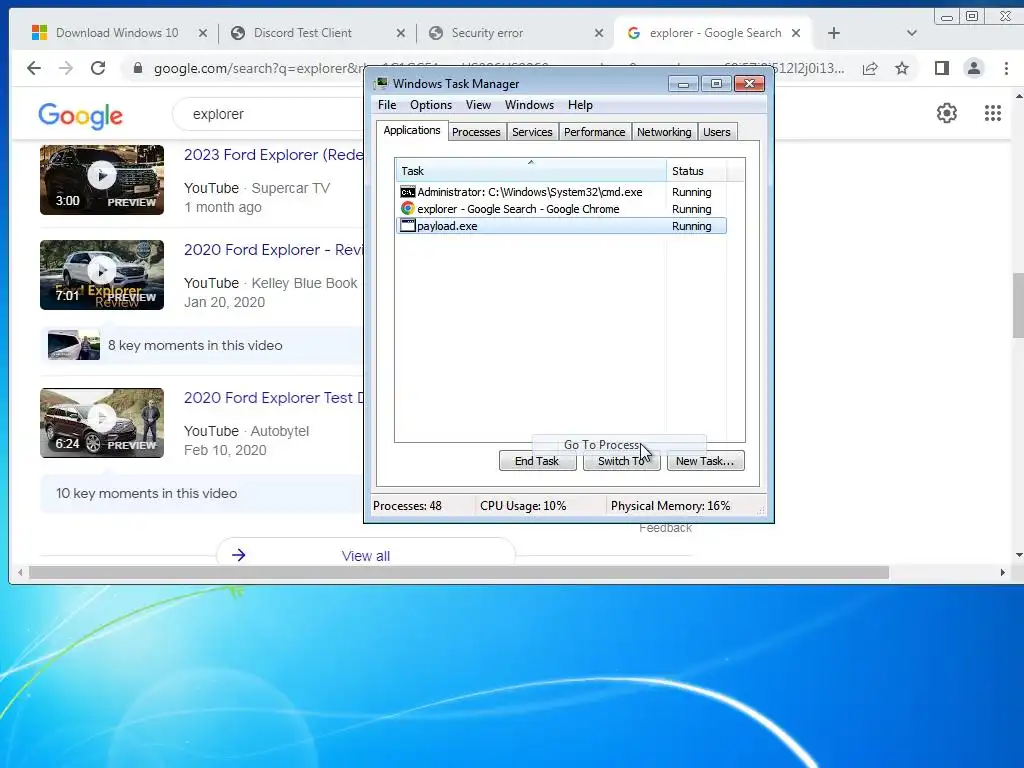The image size is (1024, 768).
Task: Switch to Networking tab
Action: point(664,132)
